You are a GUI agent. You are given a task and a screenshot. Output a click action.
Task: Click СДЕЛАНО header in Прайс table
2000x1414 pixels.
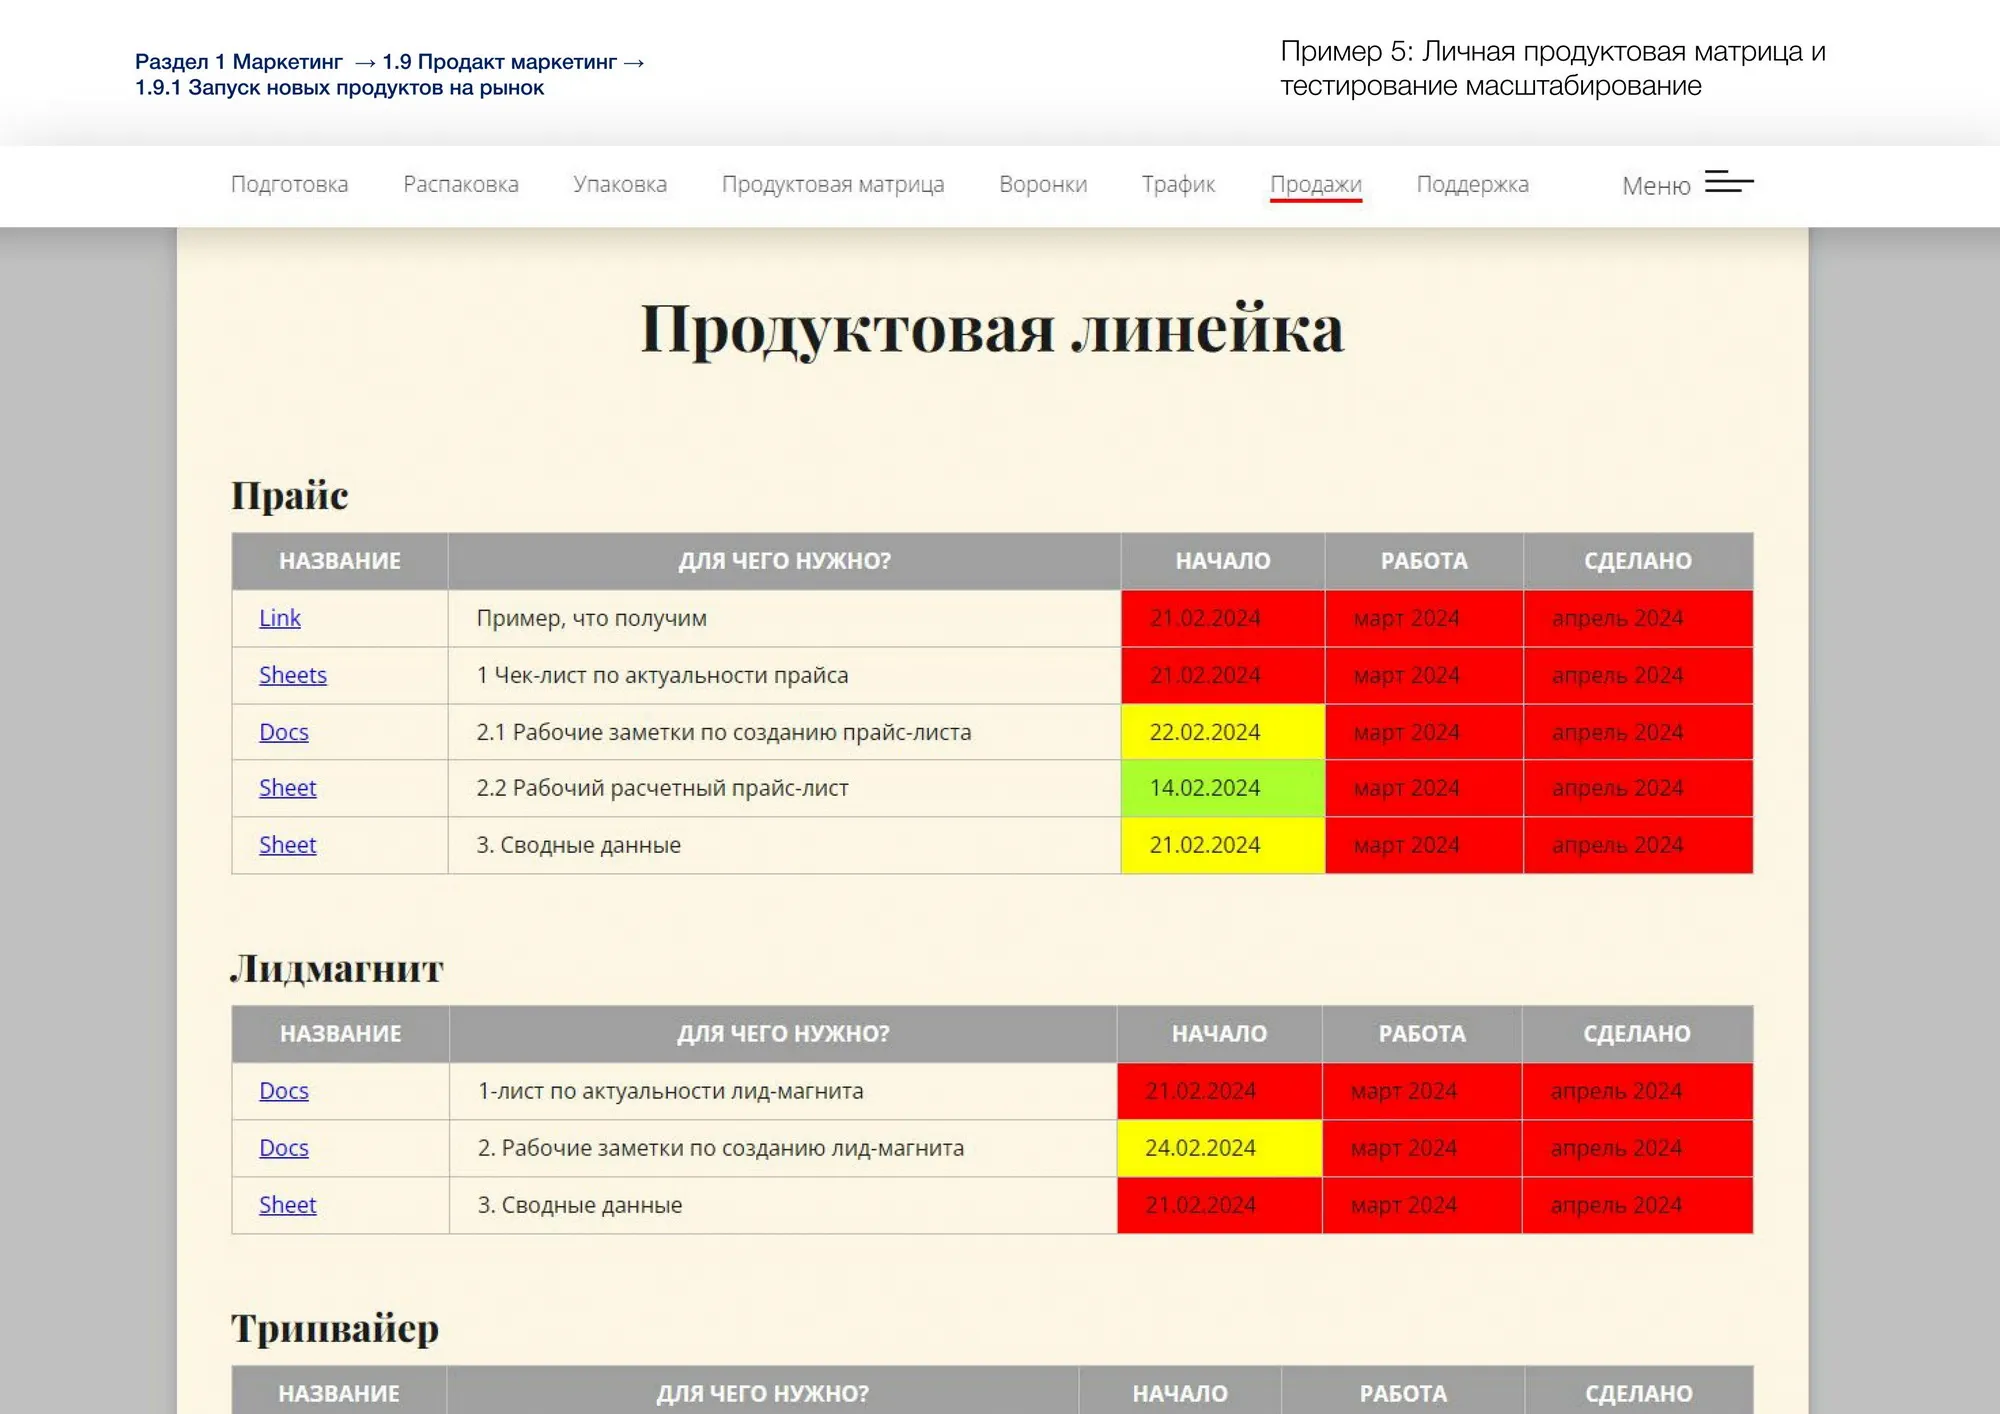[x=1638, y=561]
